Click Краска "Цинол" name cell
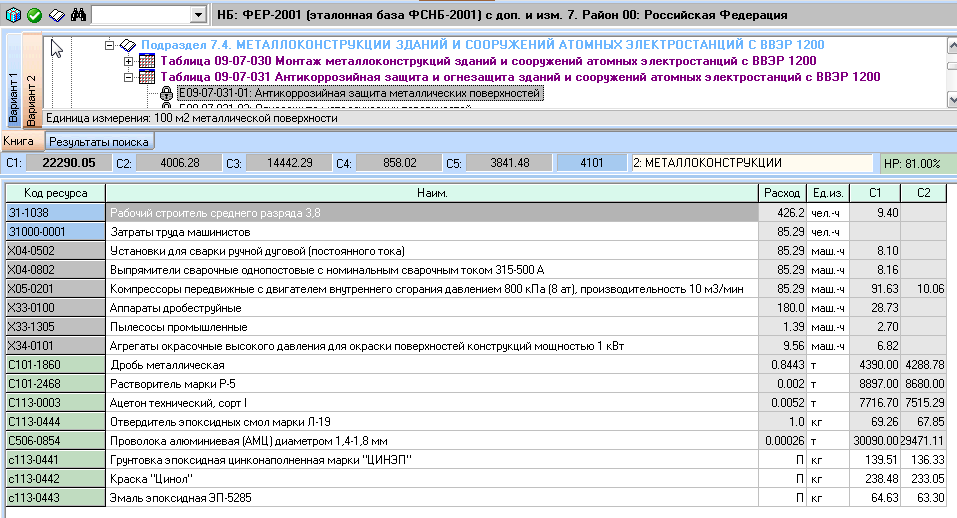The width and height of the screenshot is (957, 518). click(x=432, y=479)
